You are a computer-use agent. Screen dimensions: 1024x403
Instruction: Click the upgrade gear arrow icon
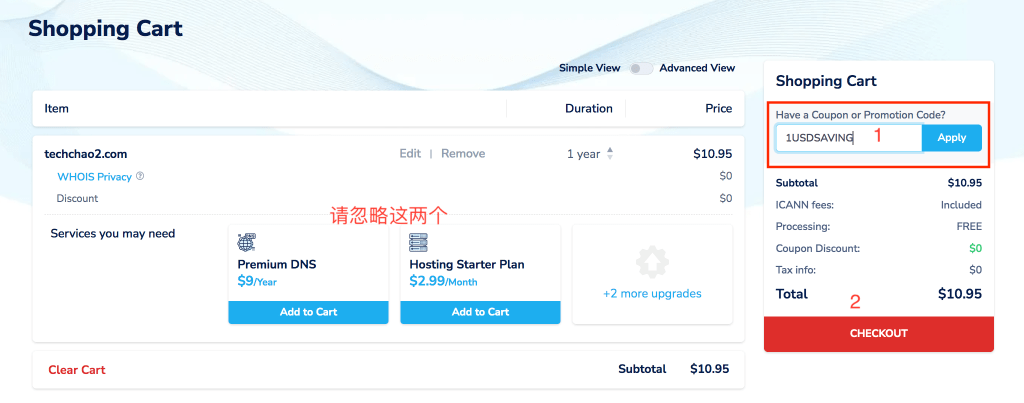(x=652, y=261)
